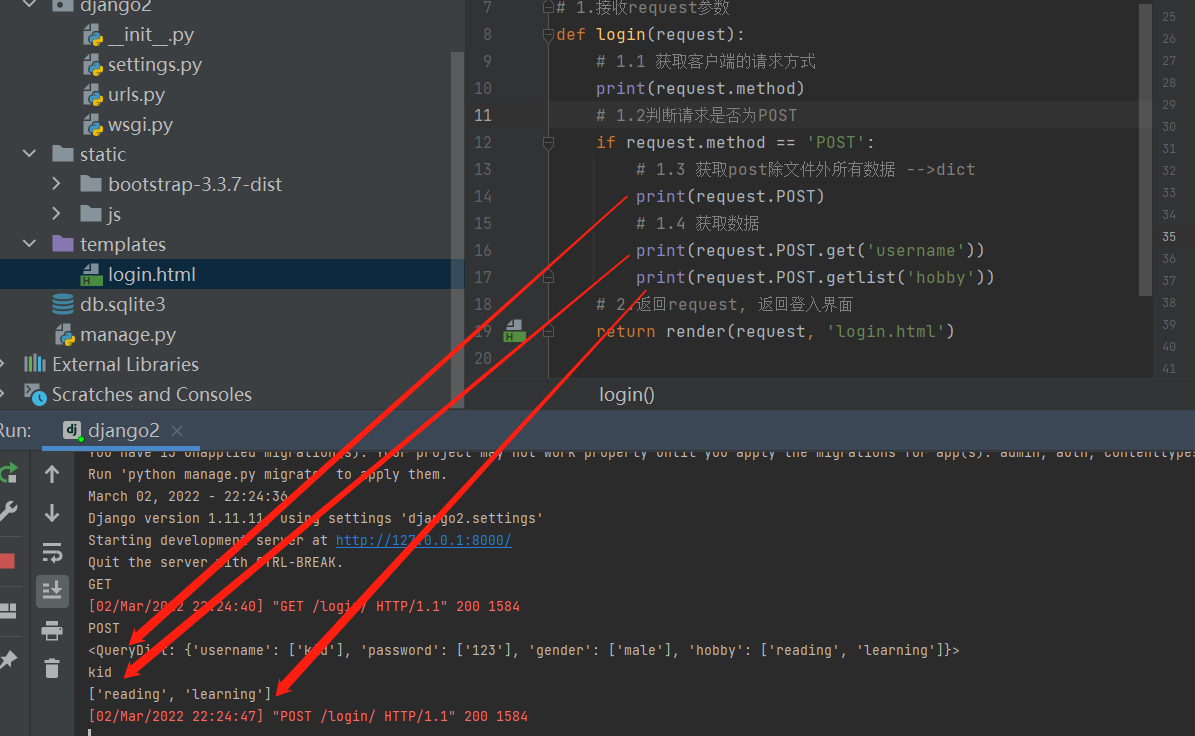This screenshot has height=736, width=1195.
Task: Click the restore layout icon in Run panel
Action: [x=8, y=610]
